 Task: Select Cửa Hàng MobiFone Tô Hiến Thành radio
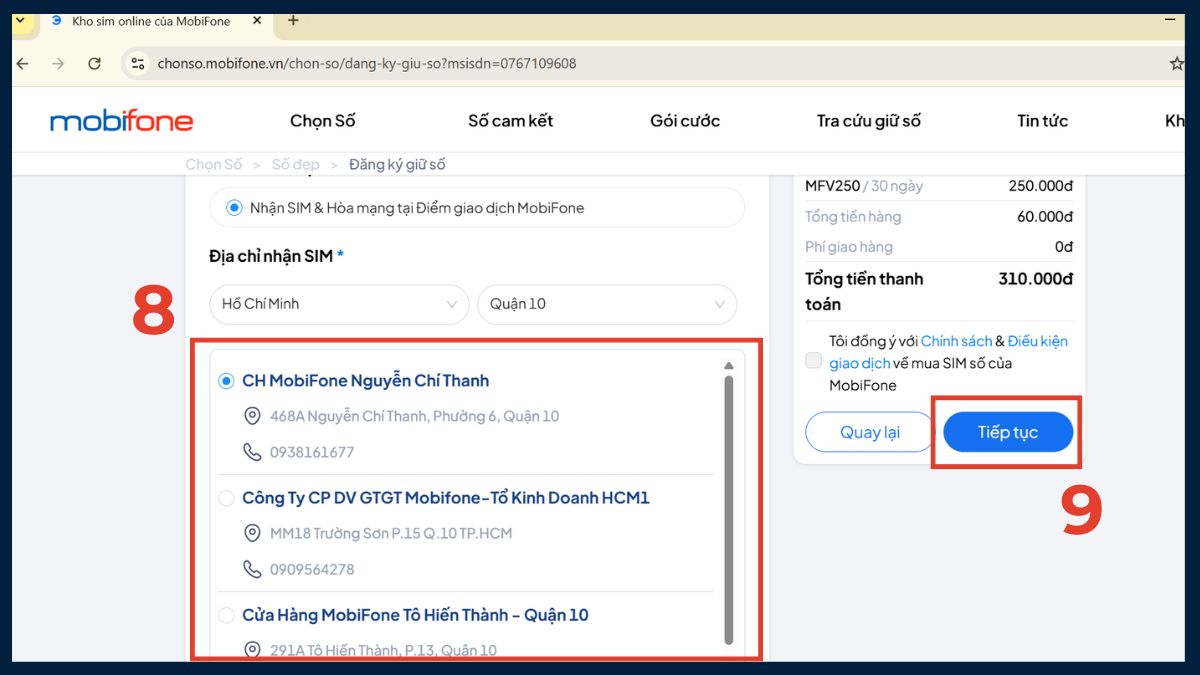[226, 615]
